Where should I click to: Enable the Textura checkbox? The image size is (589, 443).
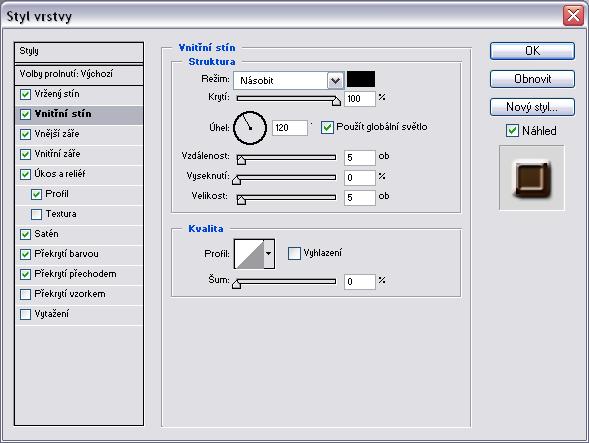pos(36,214)
